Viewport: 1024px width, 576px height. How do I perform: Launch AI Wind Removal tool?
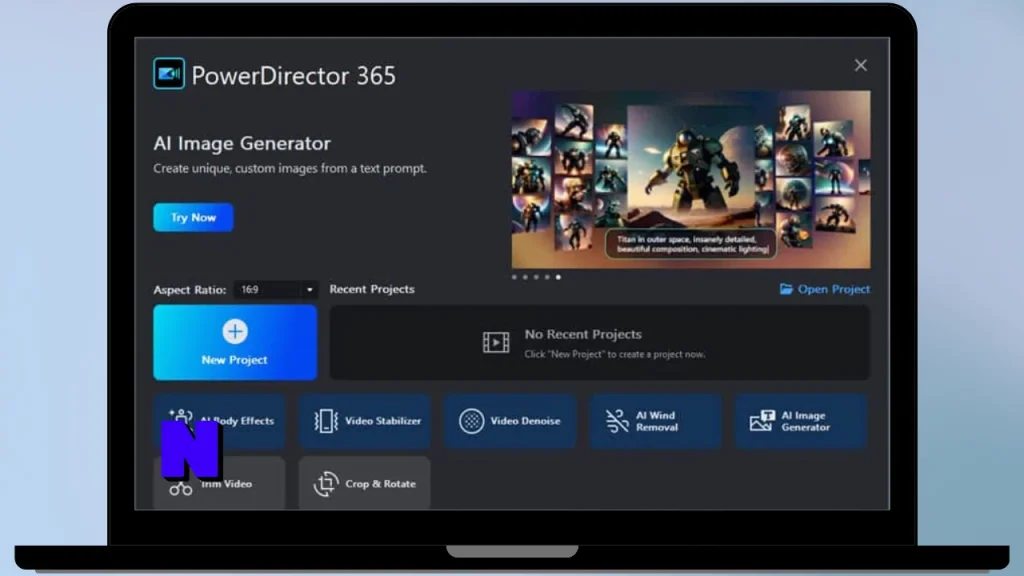(656, 421)
